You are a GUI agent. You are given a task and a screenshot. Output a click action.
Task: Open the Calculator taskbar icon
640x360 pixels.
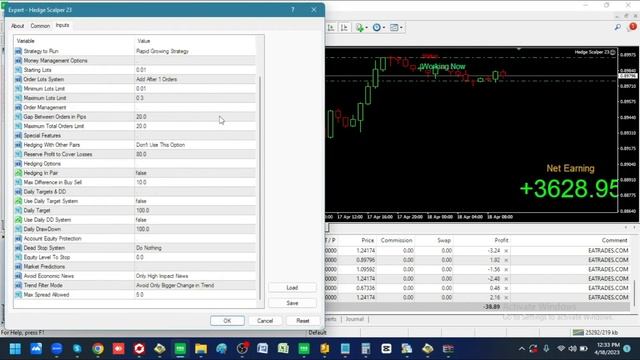366,349
